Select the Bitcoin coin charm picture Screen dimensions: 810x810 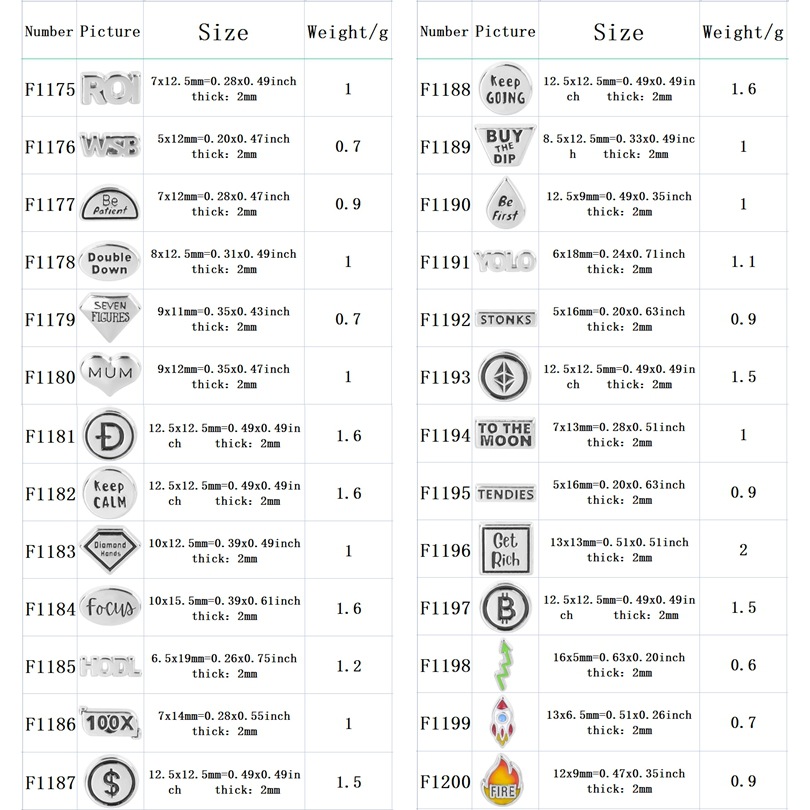[505, 607]
